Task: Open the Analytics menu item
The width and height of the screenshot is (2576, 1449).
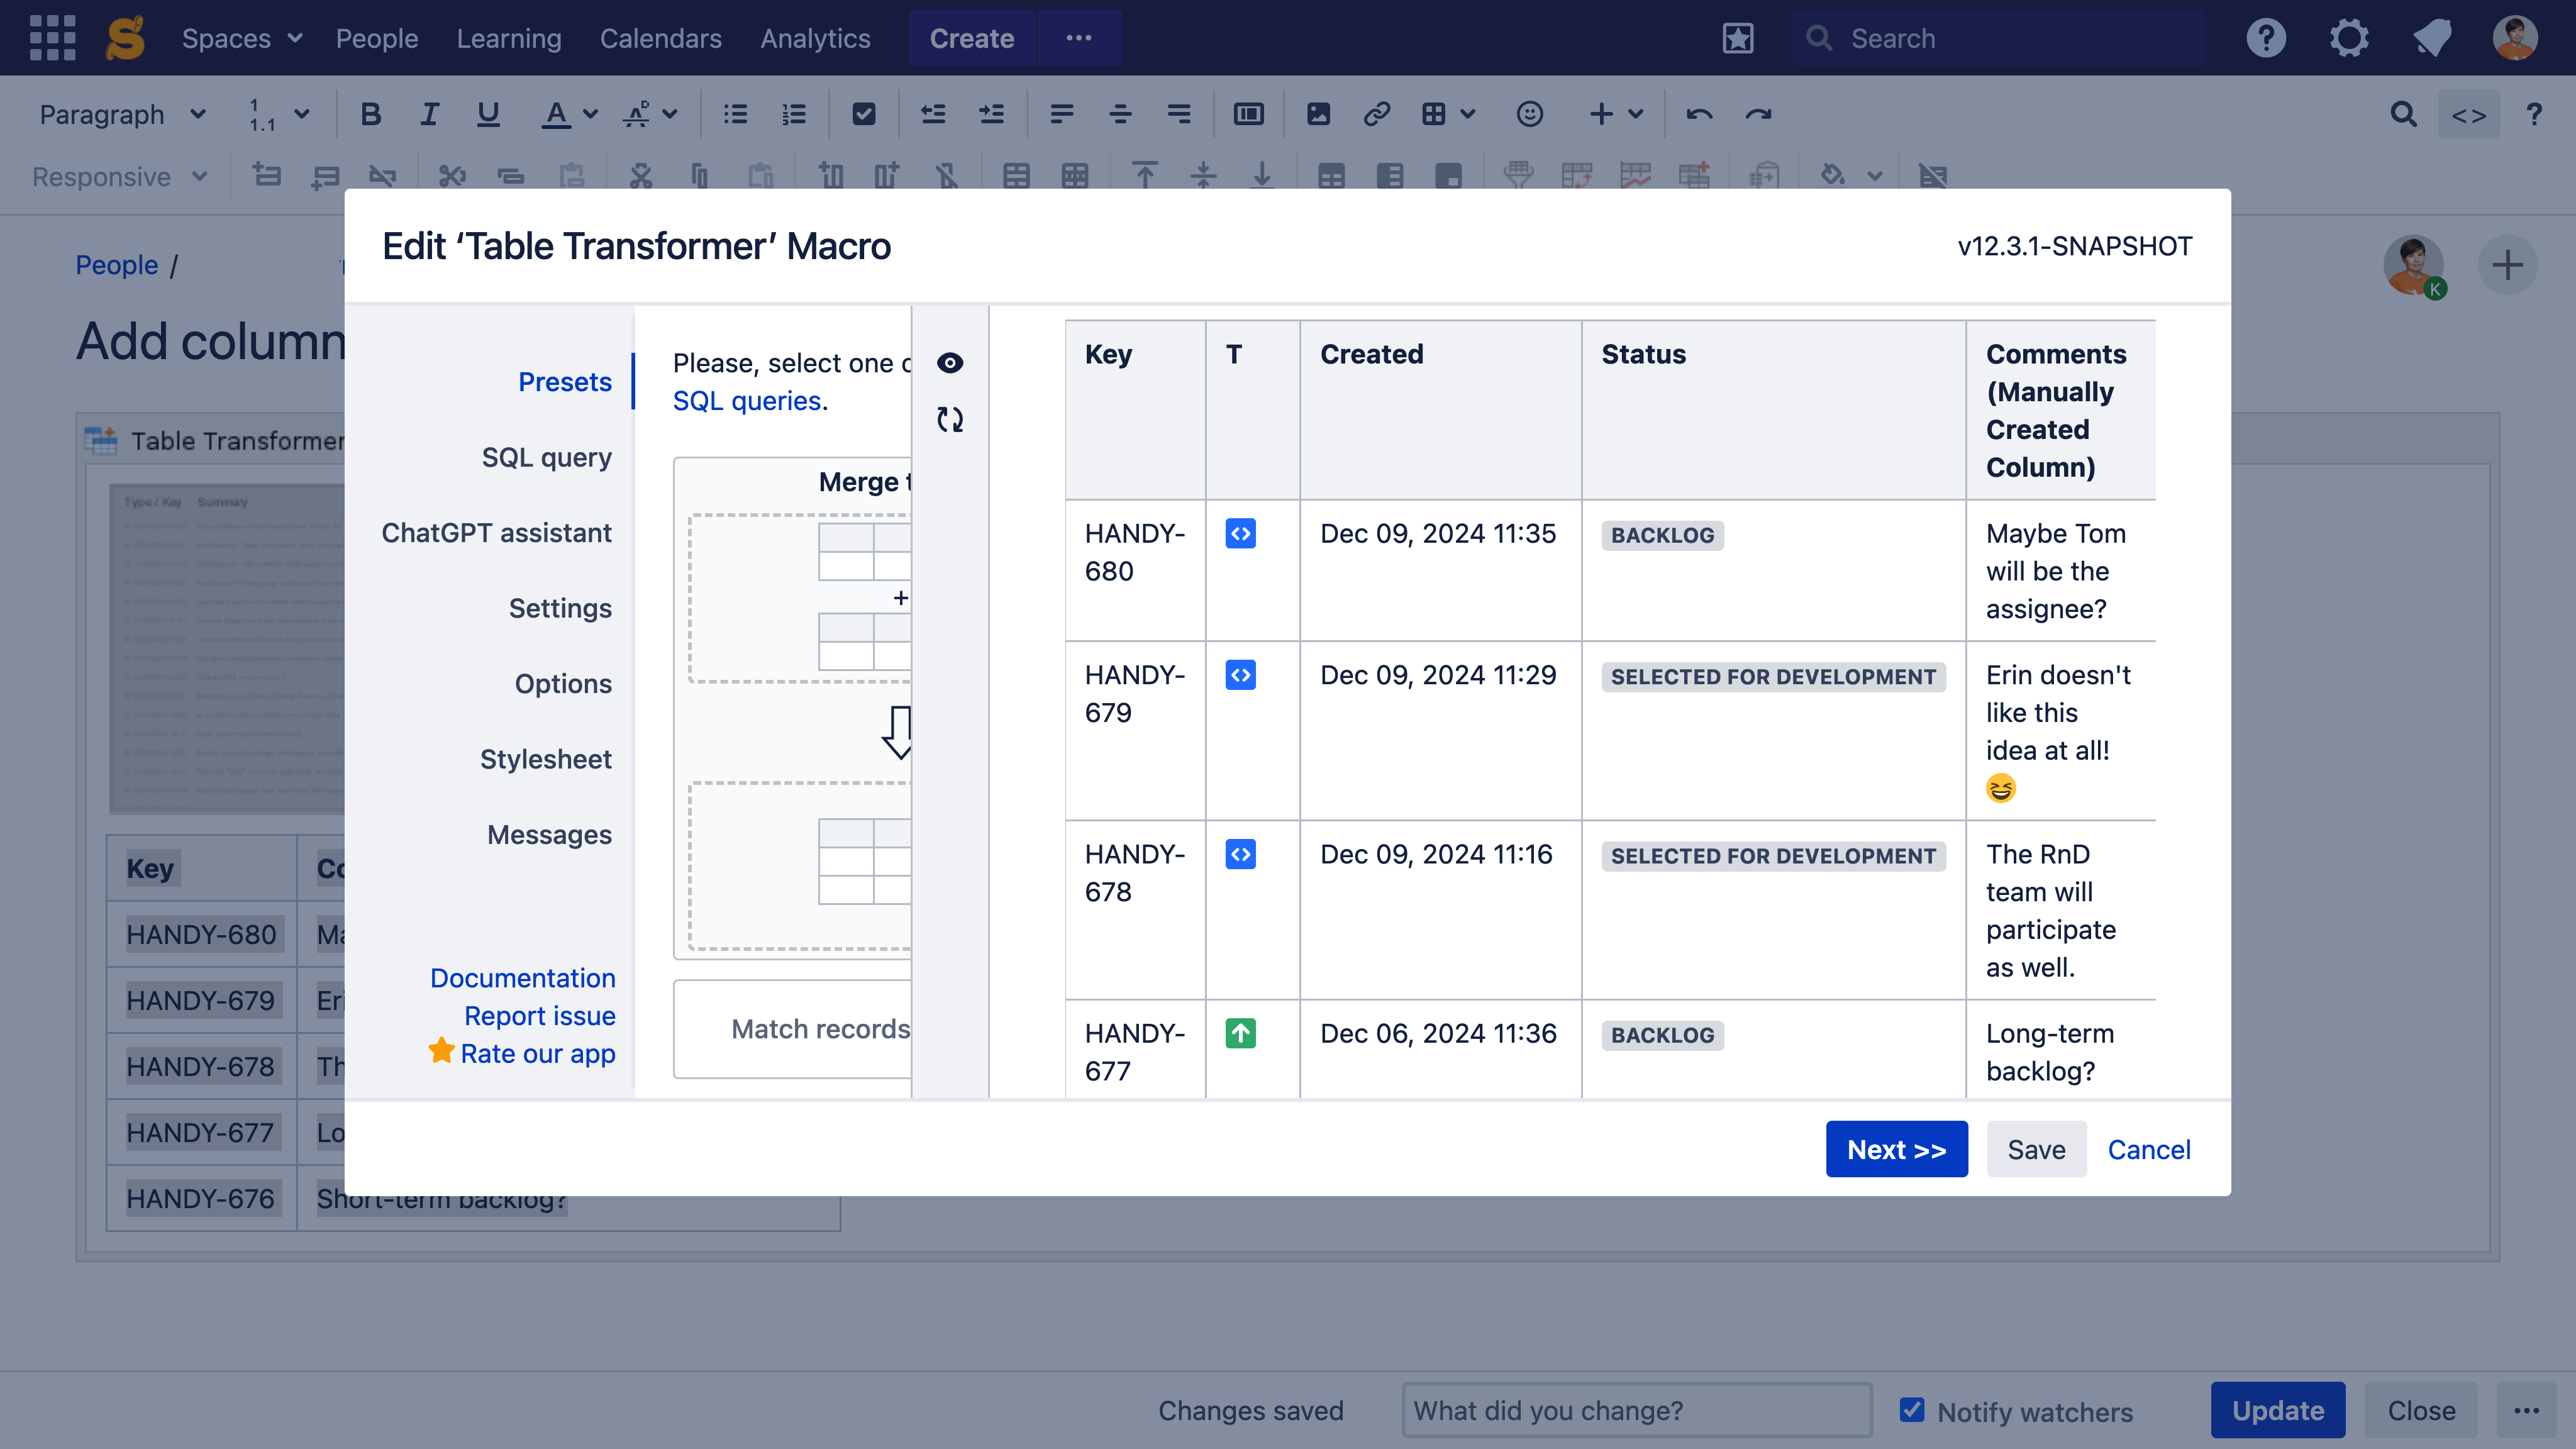Action: 815,38
